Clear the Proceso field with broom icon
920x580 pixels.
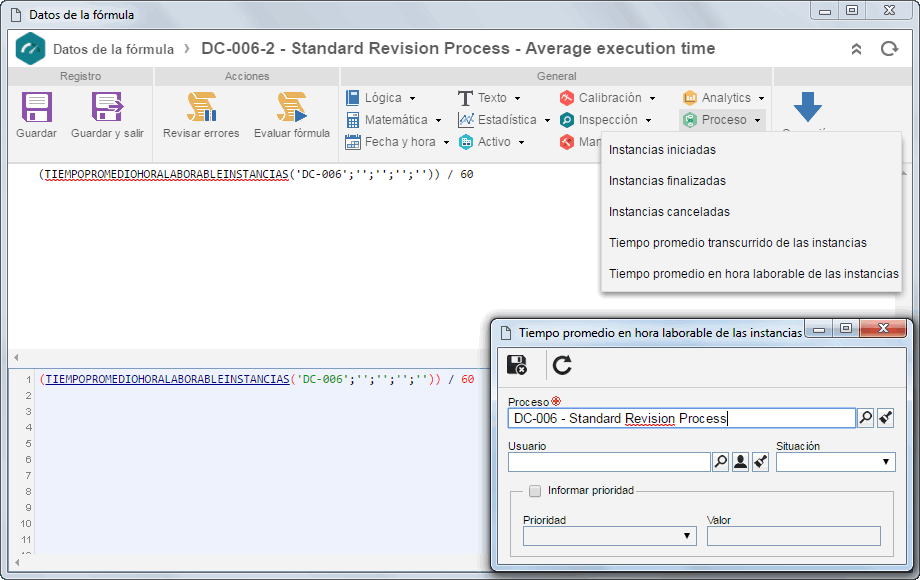pyautogui.click(x=885, y=418)
